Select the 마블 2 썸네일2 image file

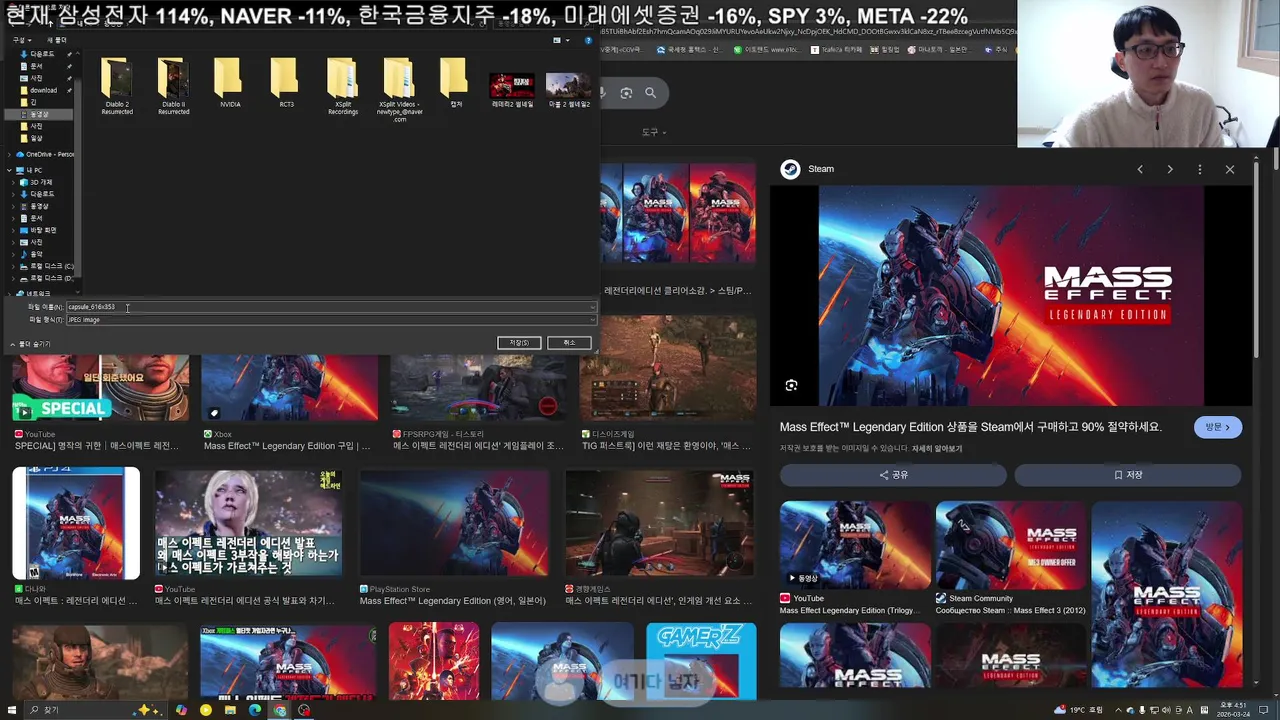[x=568, y=90]
